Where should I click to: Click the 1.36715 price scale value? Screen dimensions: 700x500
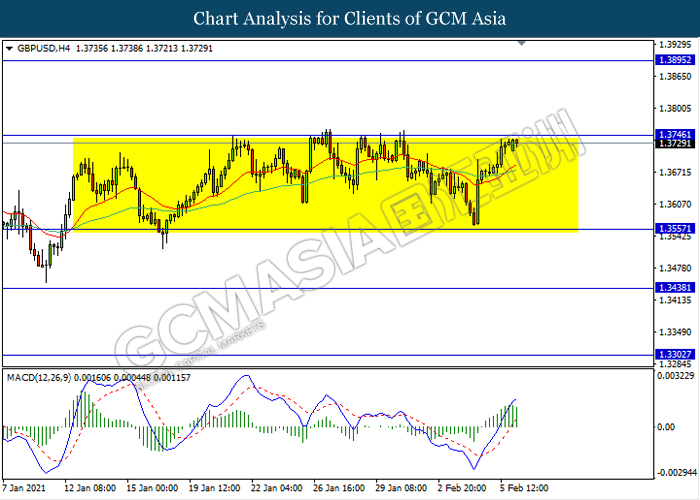(675, 172)
